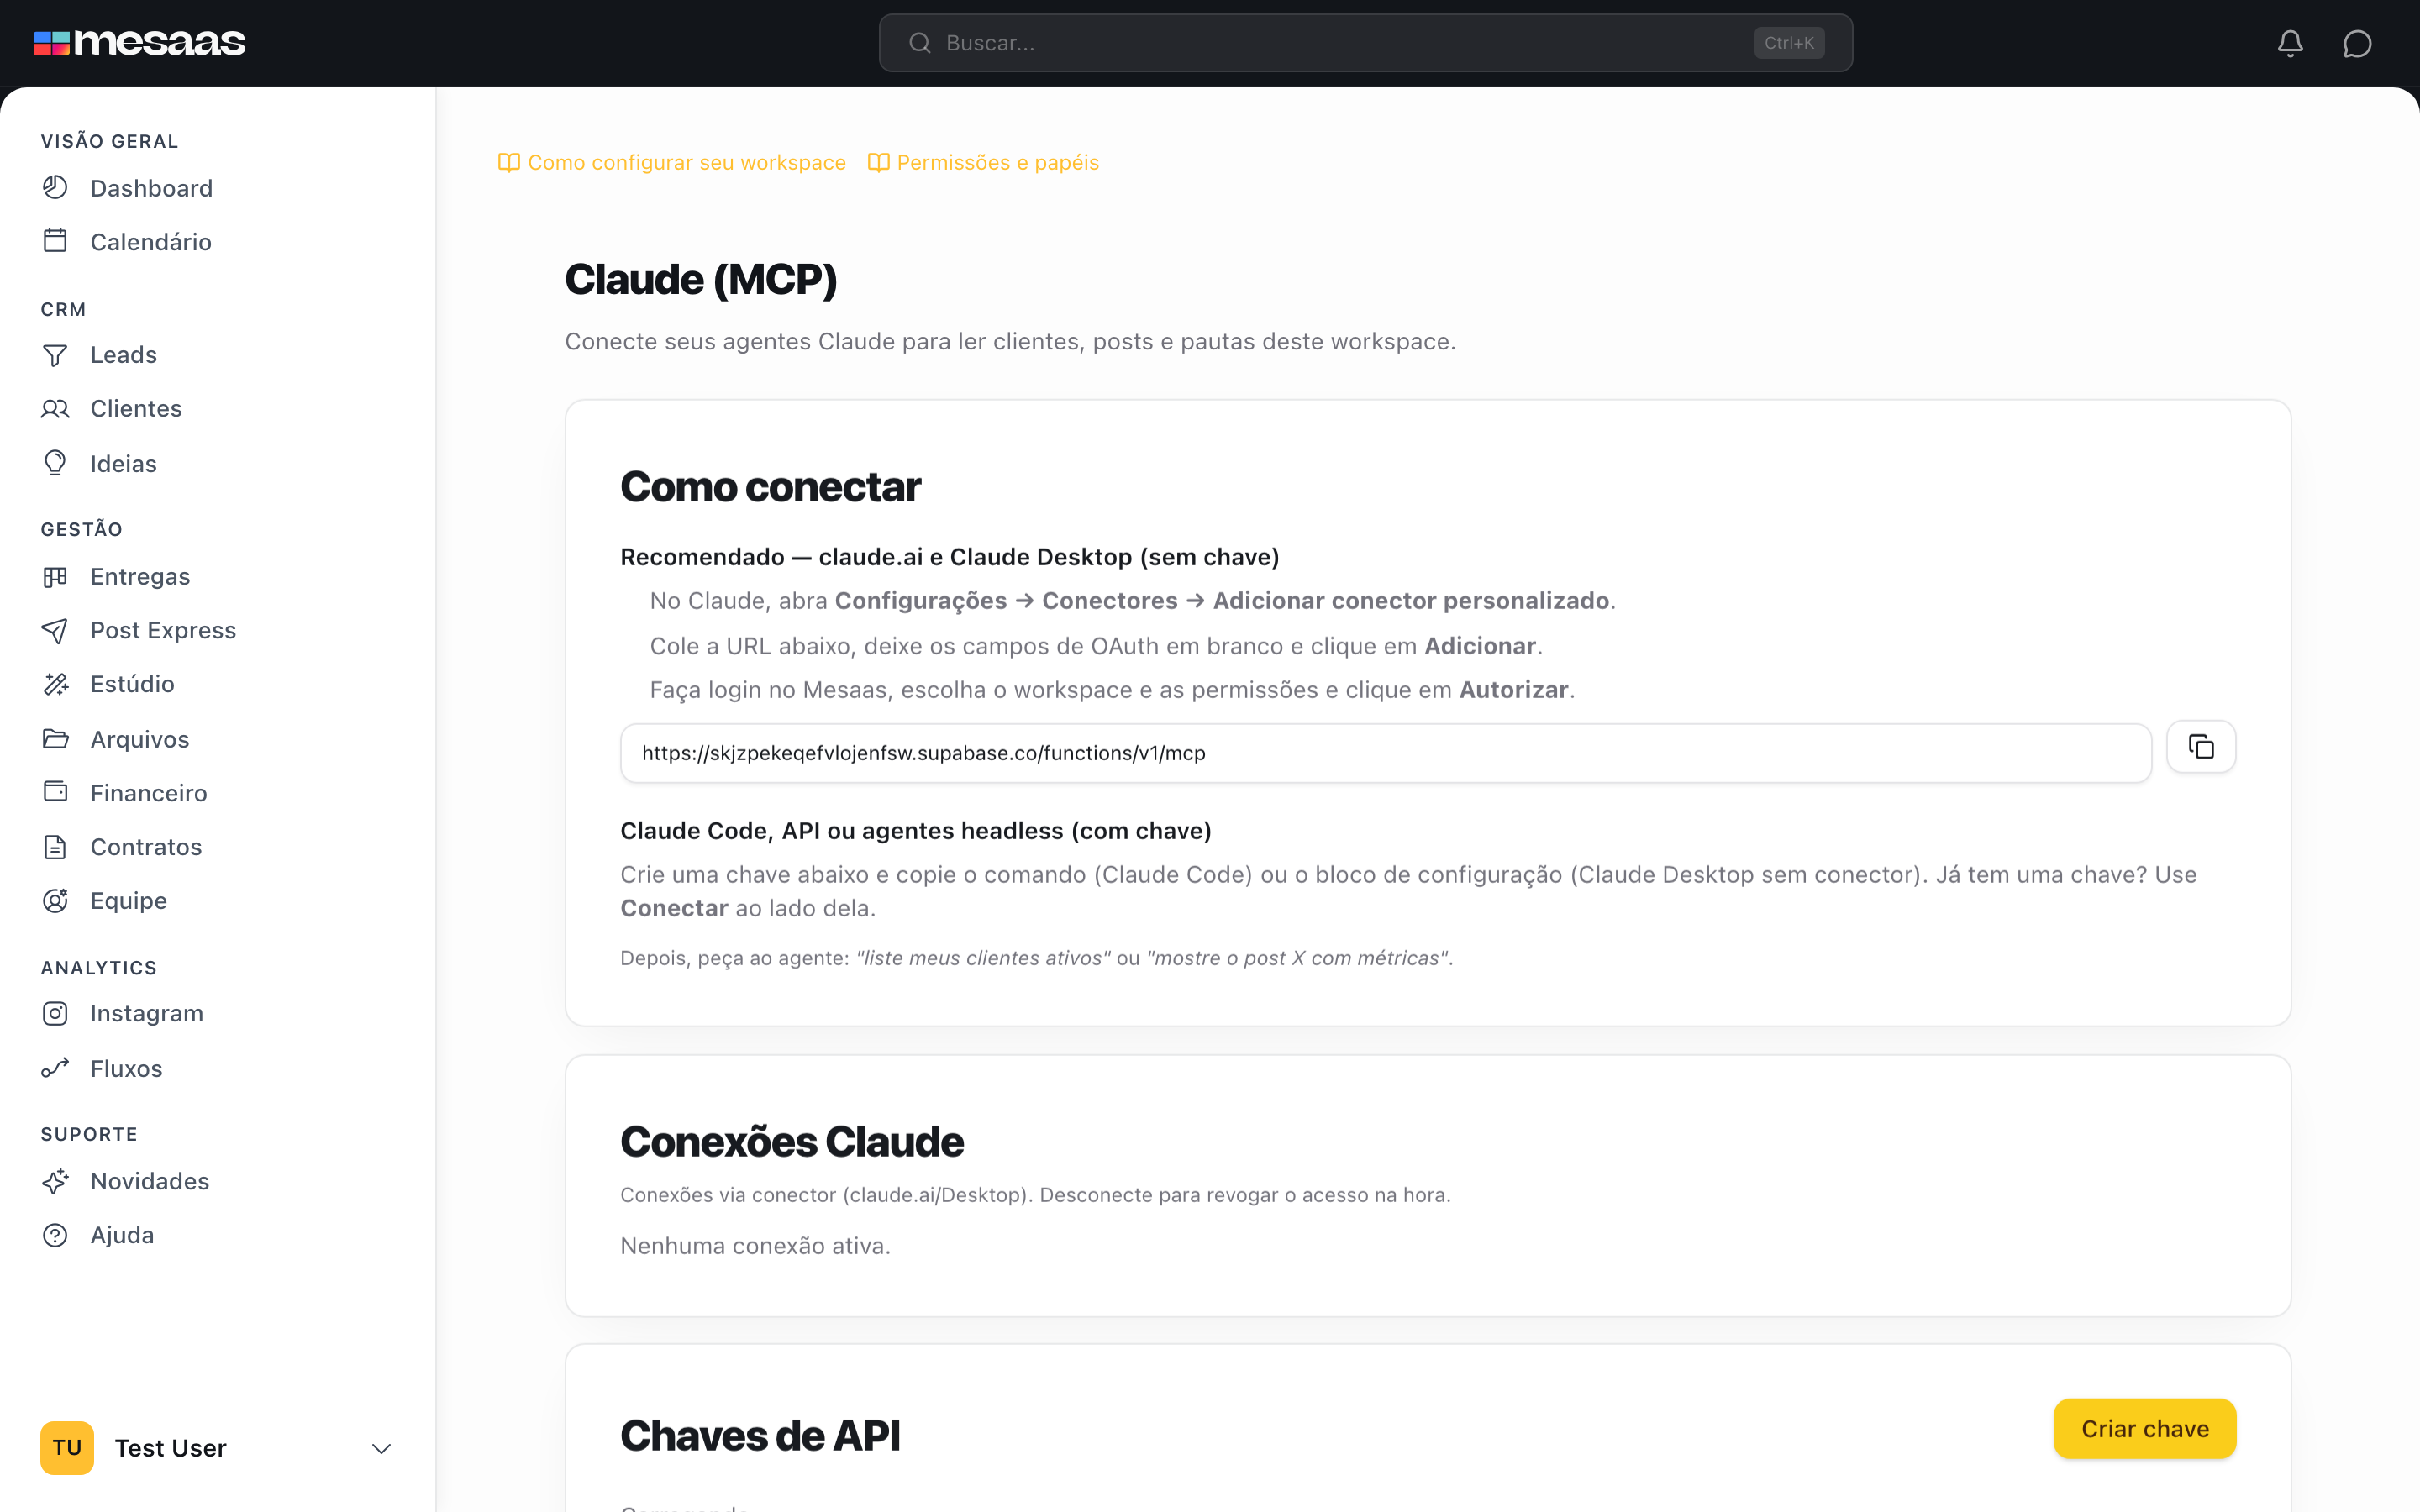This screenshot has width=2420, height=1512.
Task: Click the Arquivos folder icon
Action: pos(55,739)
